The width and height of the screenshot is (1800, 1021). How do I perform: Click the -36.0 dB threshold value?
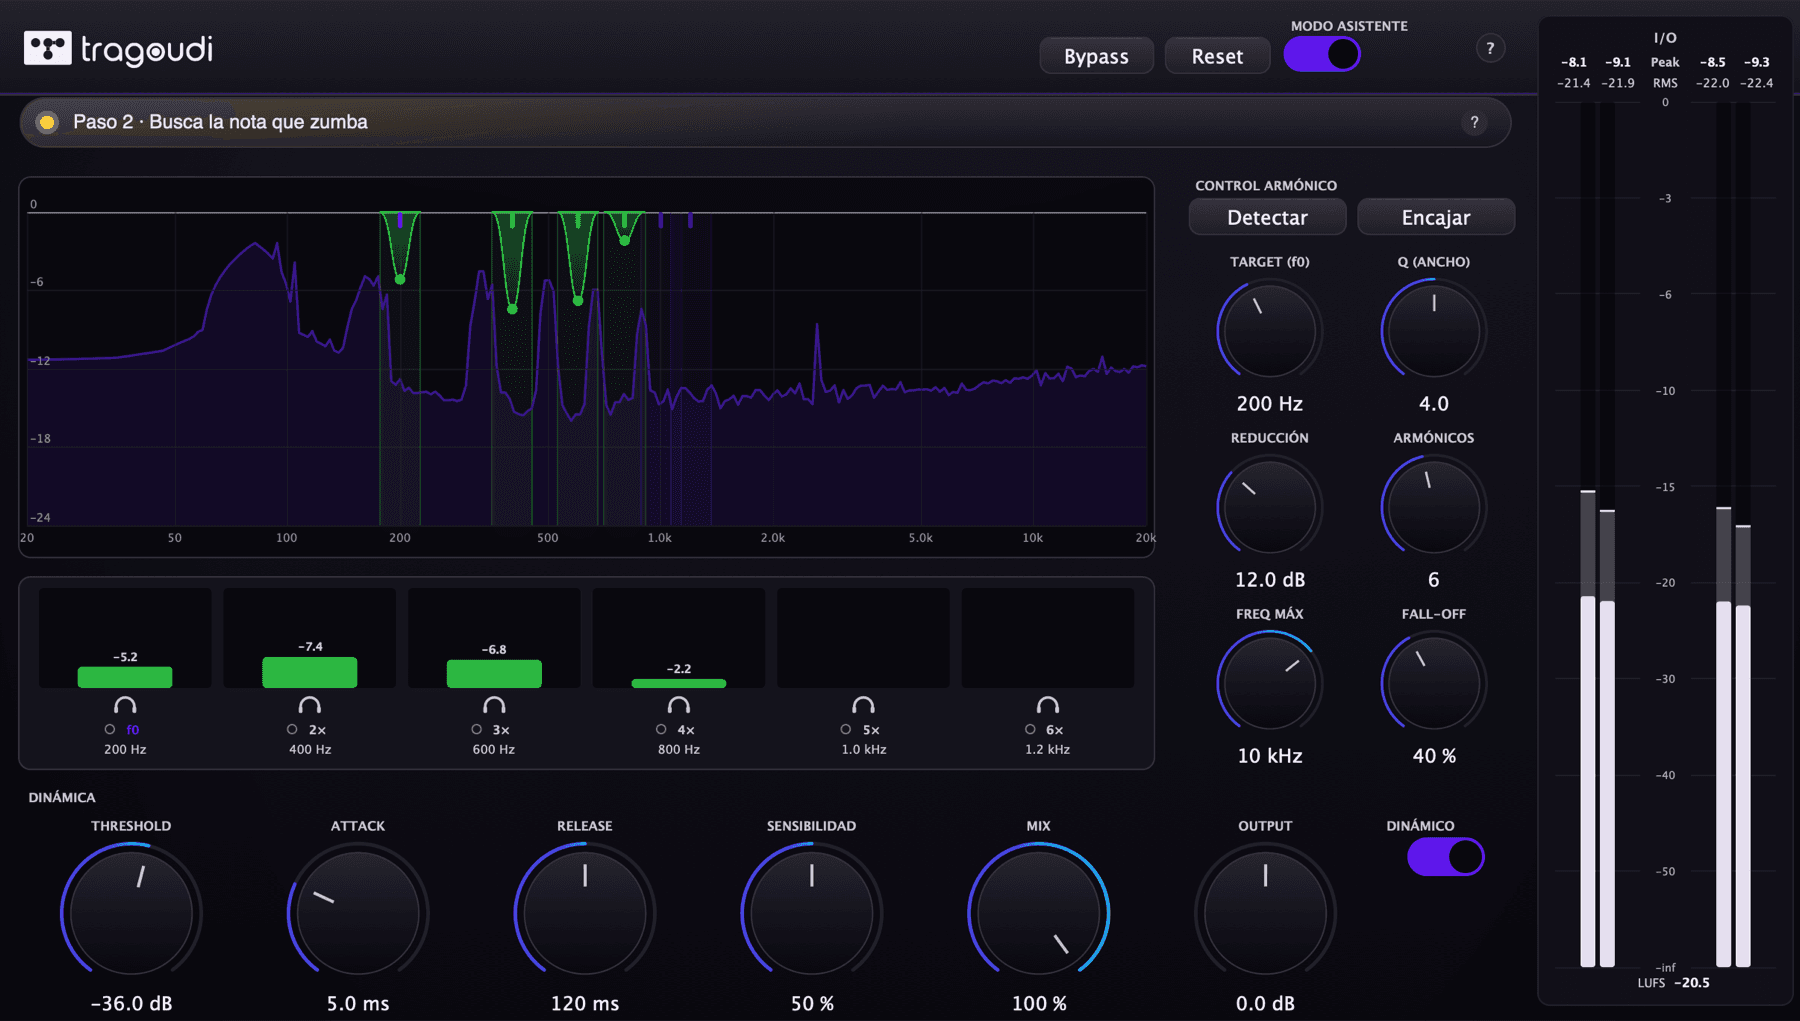coord(131,1003)
